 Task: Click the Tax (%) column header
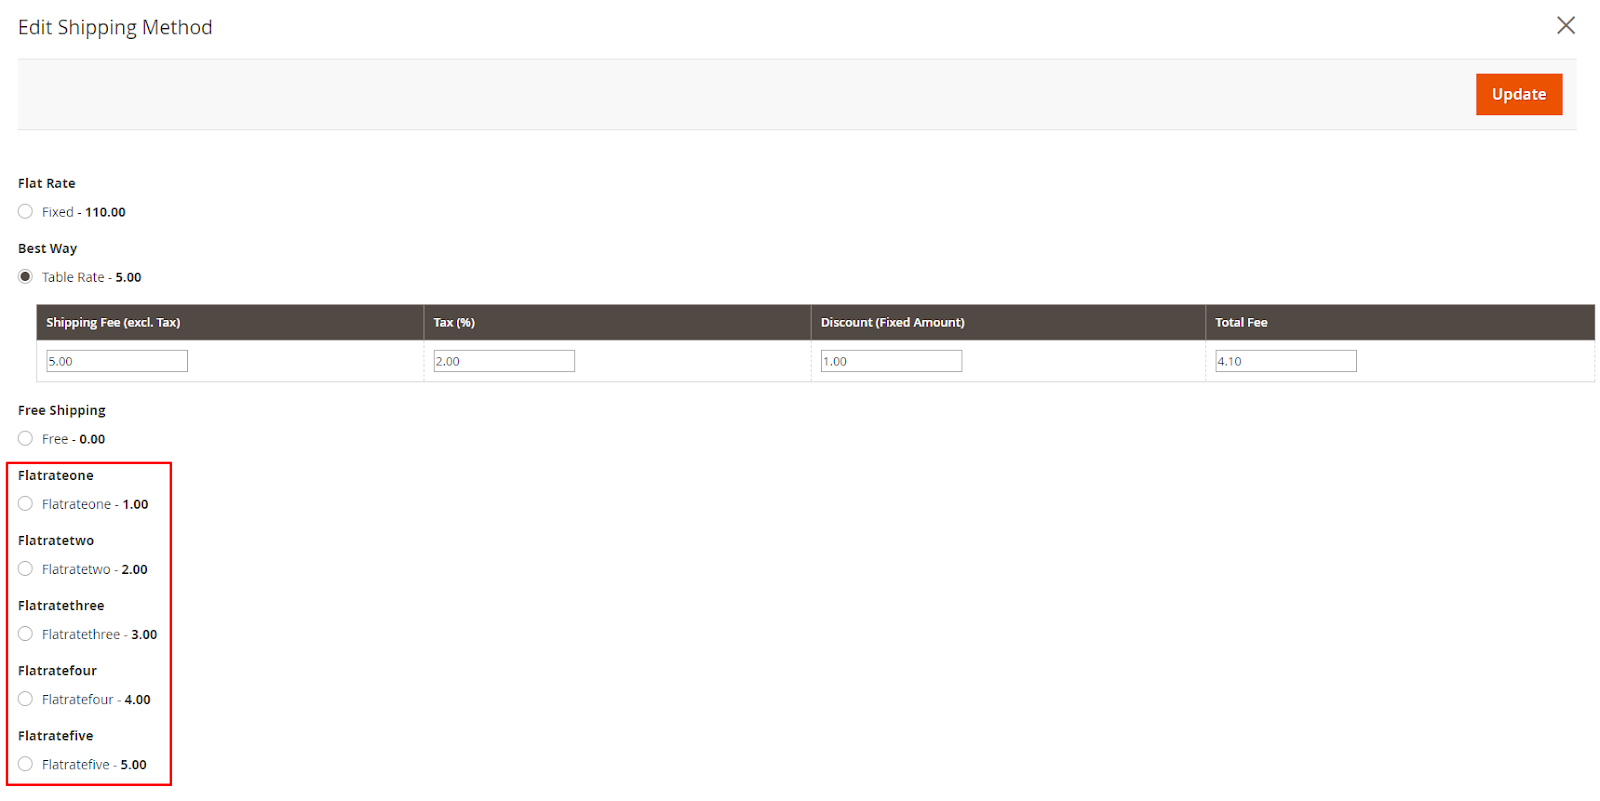(x=454, y=322)
